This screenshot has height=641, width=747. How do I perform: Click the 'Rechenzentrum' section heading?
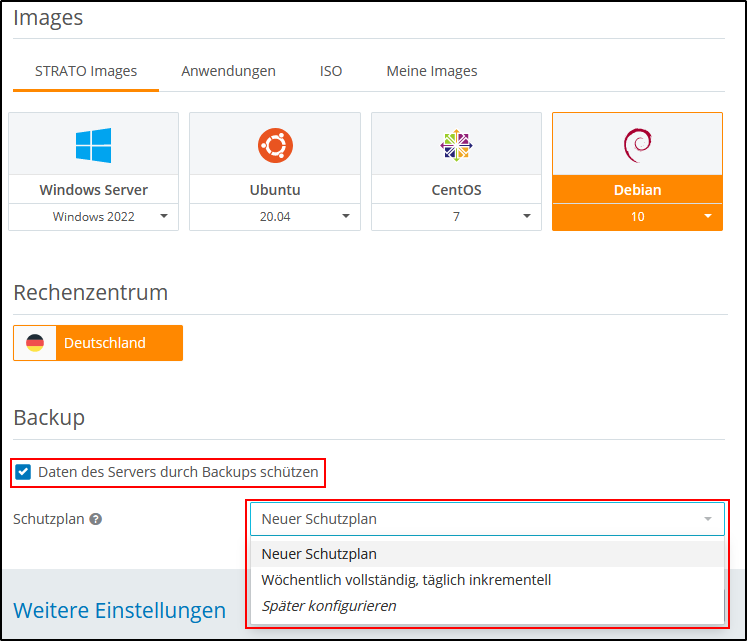(x=91, y=292)
